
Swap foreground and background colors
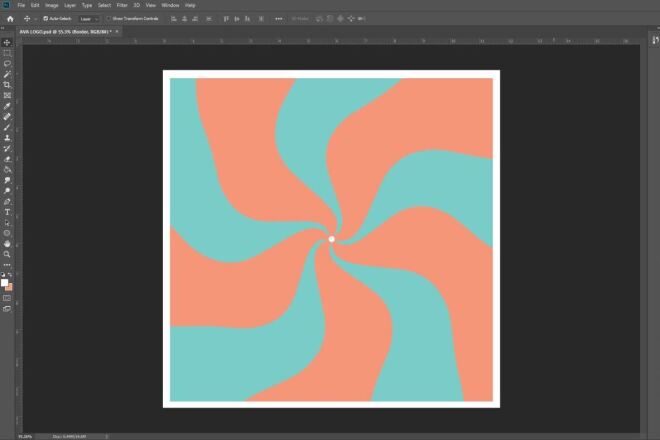coord(10,275)
